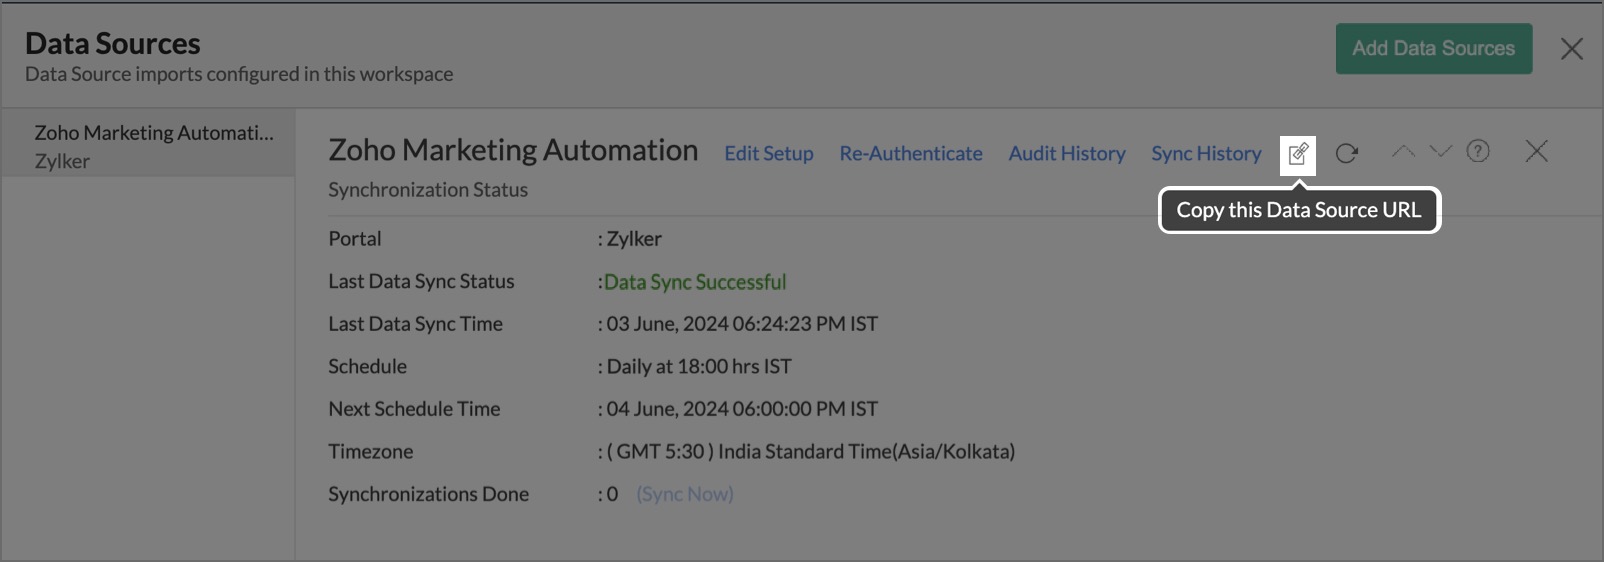Image resolution: width=1604 pixels, height=562 pixels.
Task: Open Edit Setup link
Action: click(769, 153)
